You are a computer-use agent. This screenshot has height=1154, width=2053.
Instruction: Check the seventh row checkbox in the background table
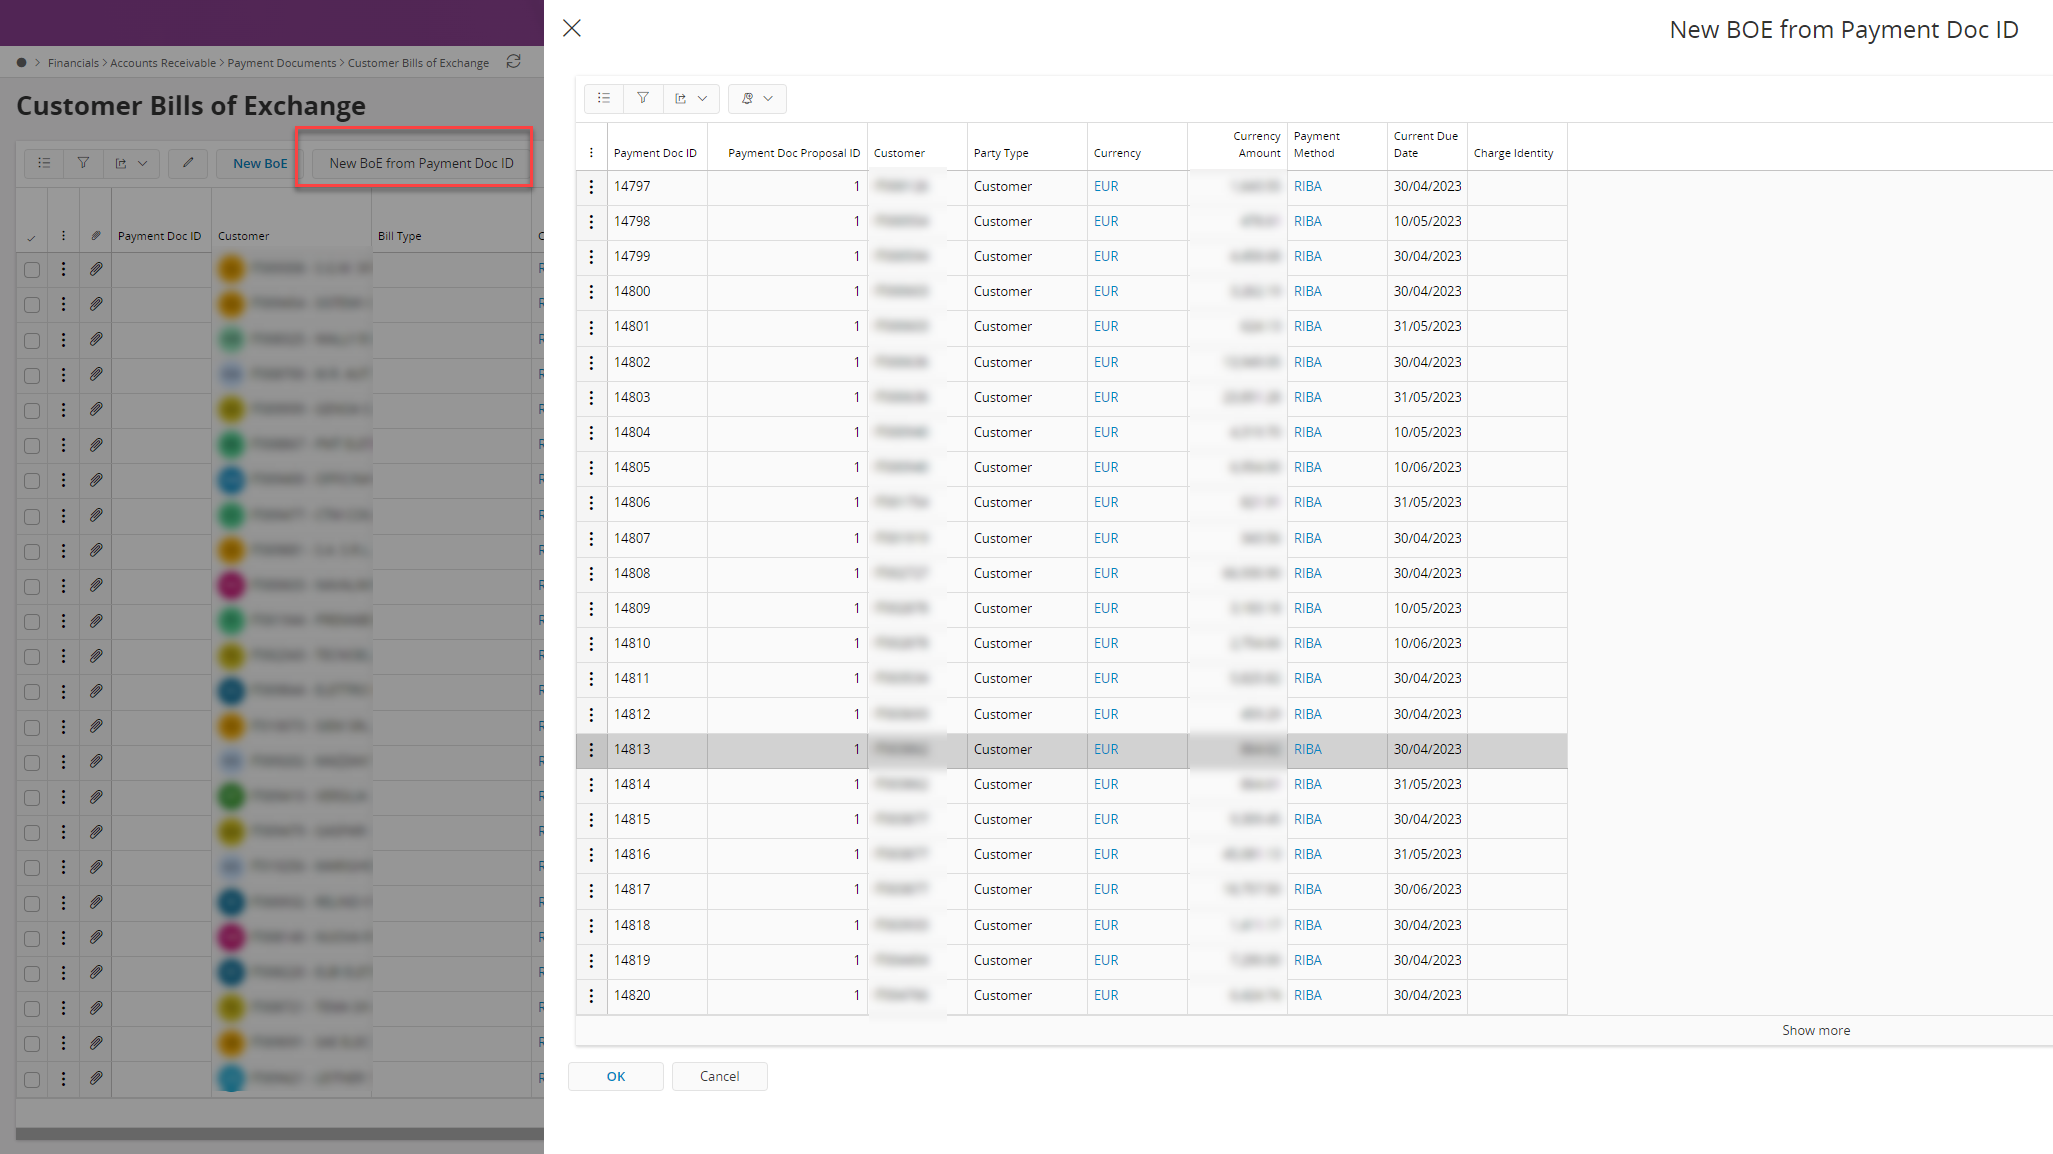point(32,481)
